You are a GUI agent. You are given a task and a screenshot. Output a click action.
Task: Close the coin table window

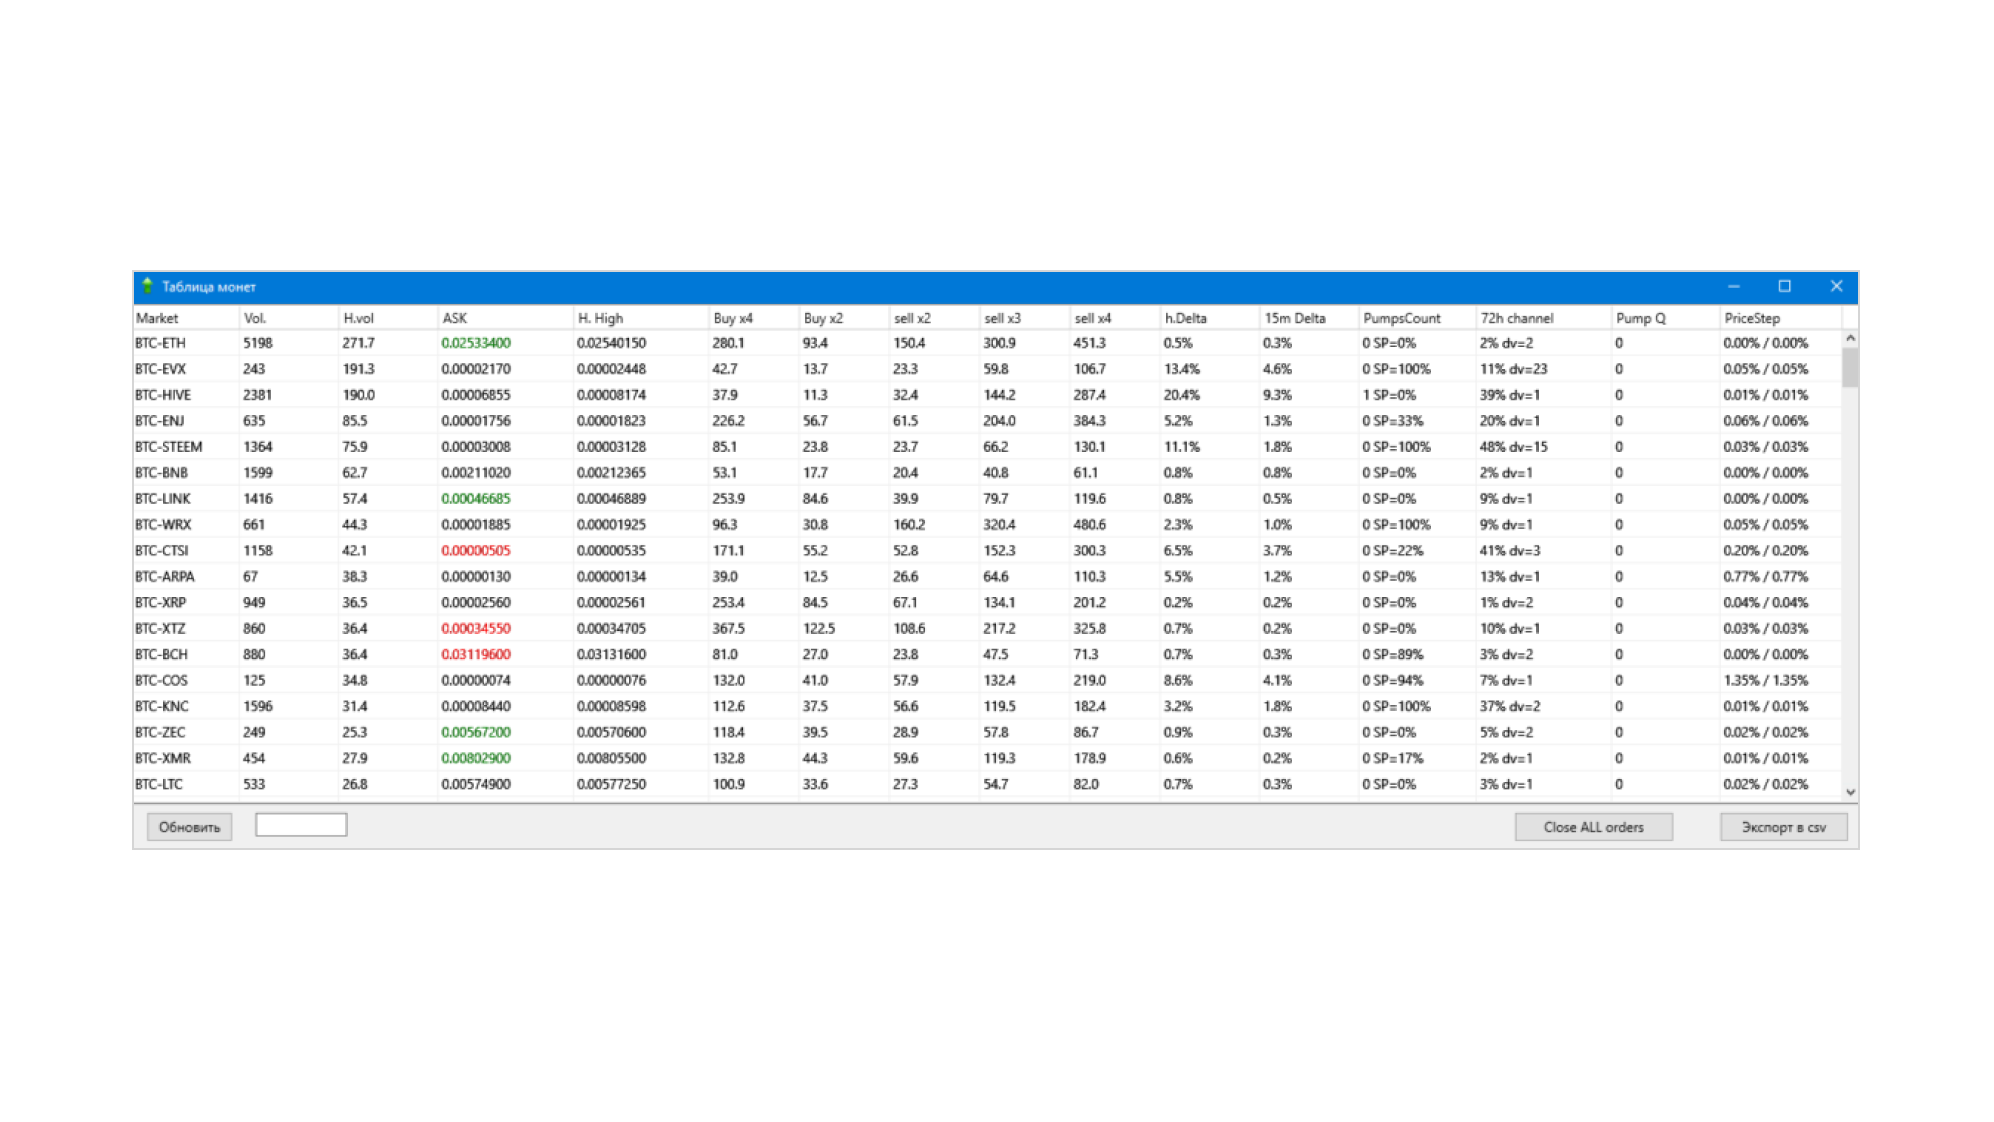click(x=1836, y=287)
